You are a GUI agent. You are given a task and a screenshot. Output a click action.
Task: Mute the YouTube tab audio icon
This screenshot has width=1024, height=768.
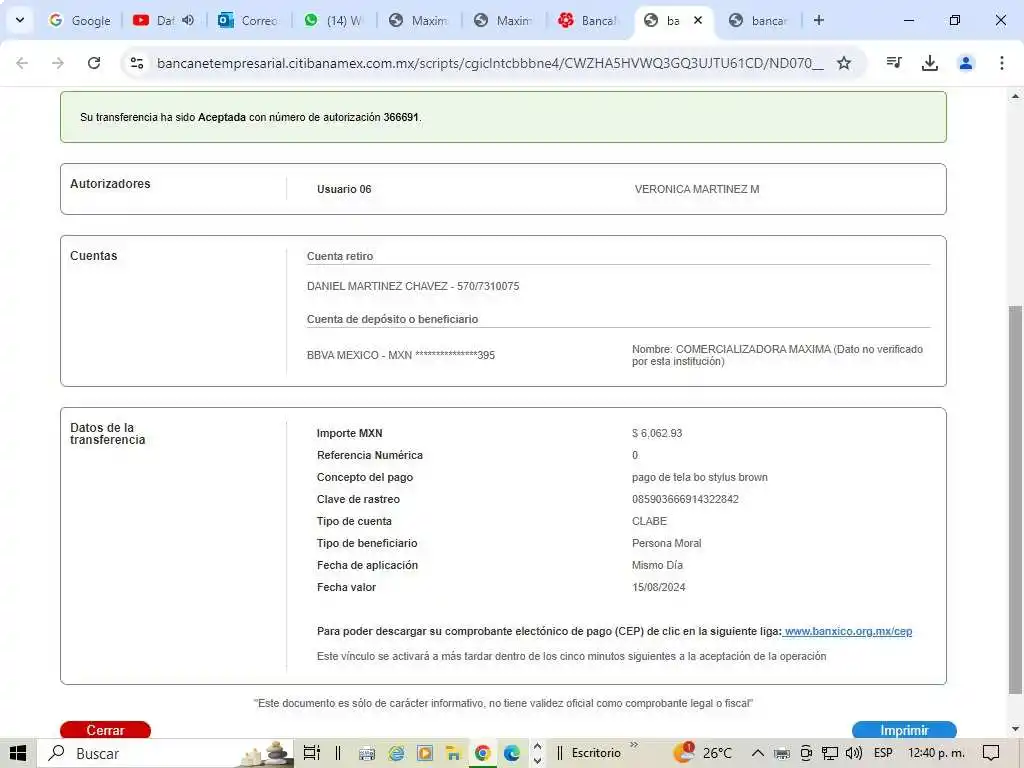(x=188, y=20)
